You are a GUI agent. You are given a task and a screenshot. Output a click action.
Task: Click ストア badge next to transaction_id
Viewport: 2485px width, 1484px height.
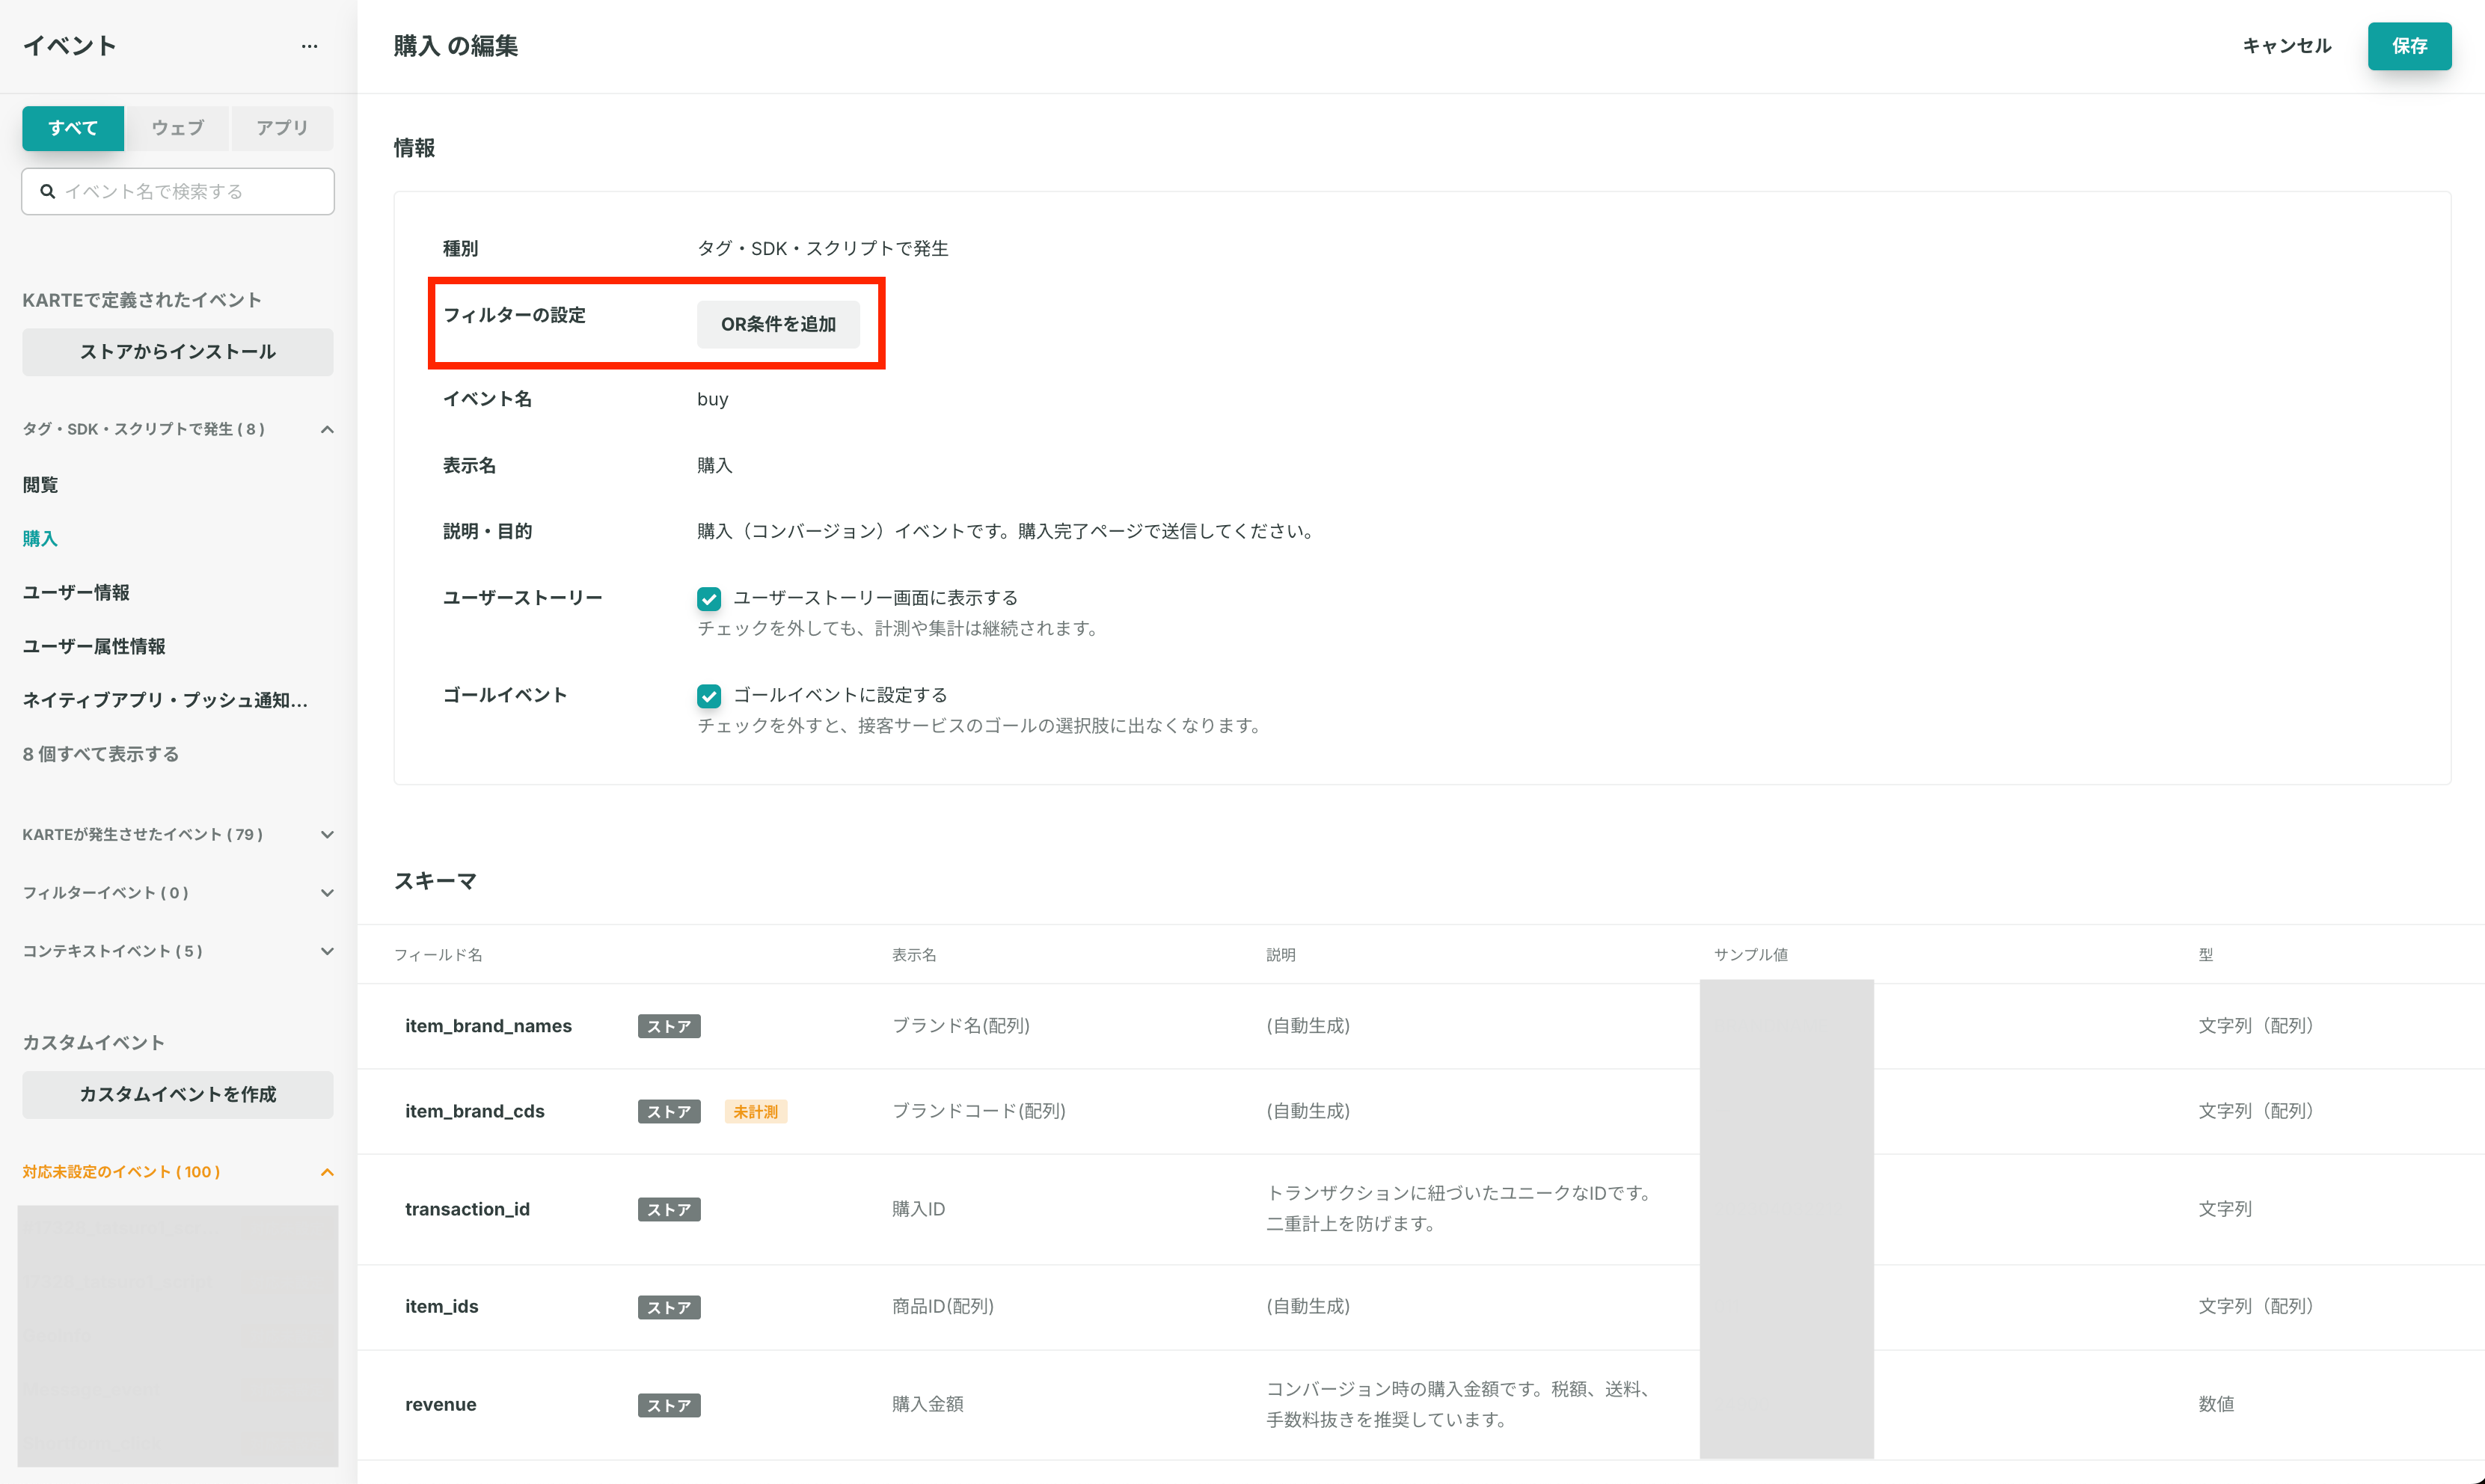pos(669,1209)
